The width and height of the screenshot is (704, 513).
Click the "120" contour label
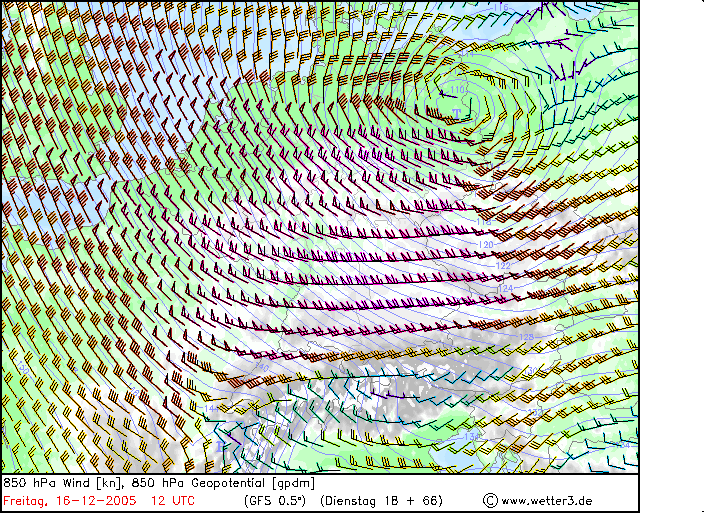(486, 245)
